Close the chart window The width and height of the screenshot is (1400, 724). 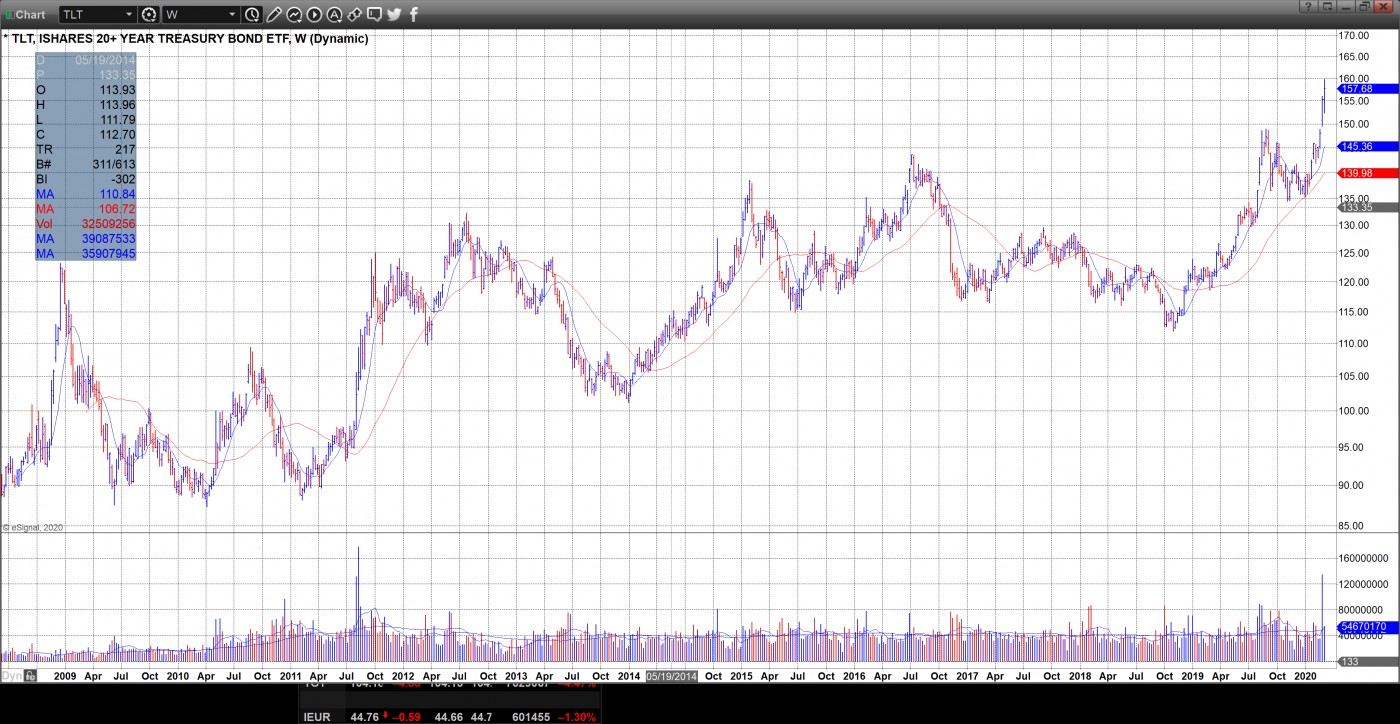(1384, 6)
